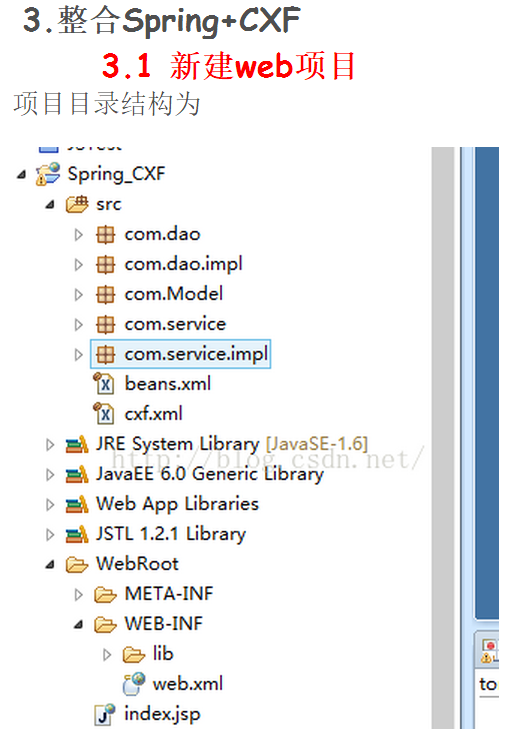Expand the com.service package
Screen dimensions: 523x737
(x=79, y=325)
